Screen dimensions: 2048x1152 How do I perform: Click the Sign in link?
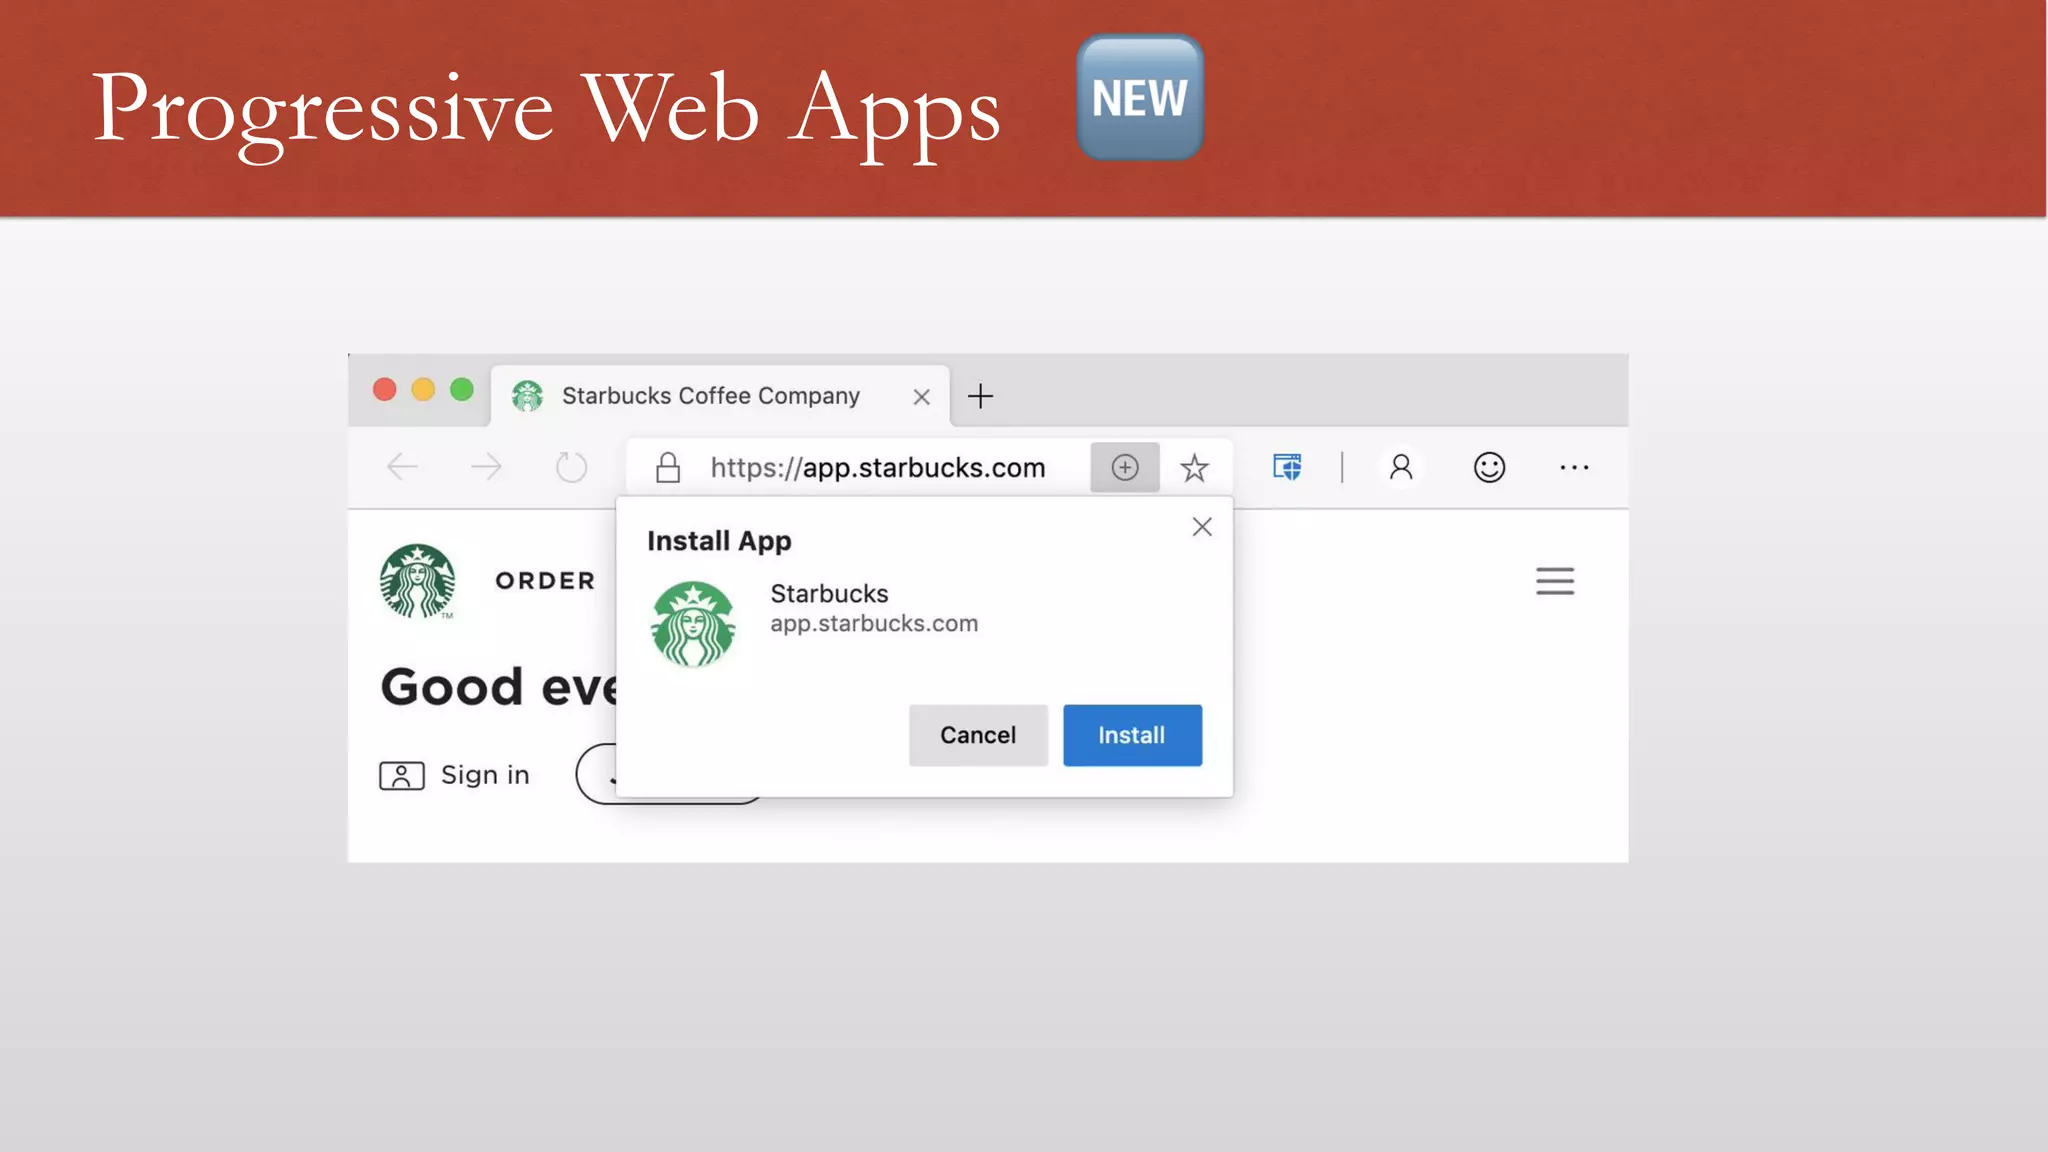coord(485,775)
